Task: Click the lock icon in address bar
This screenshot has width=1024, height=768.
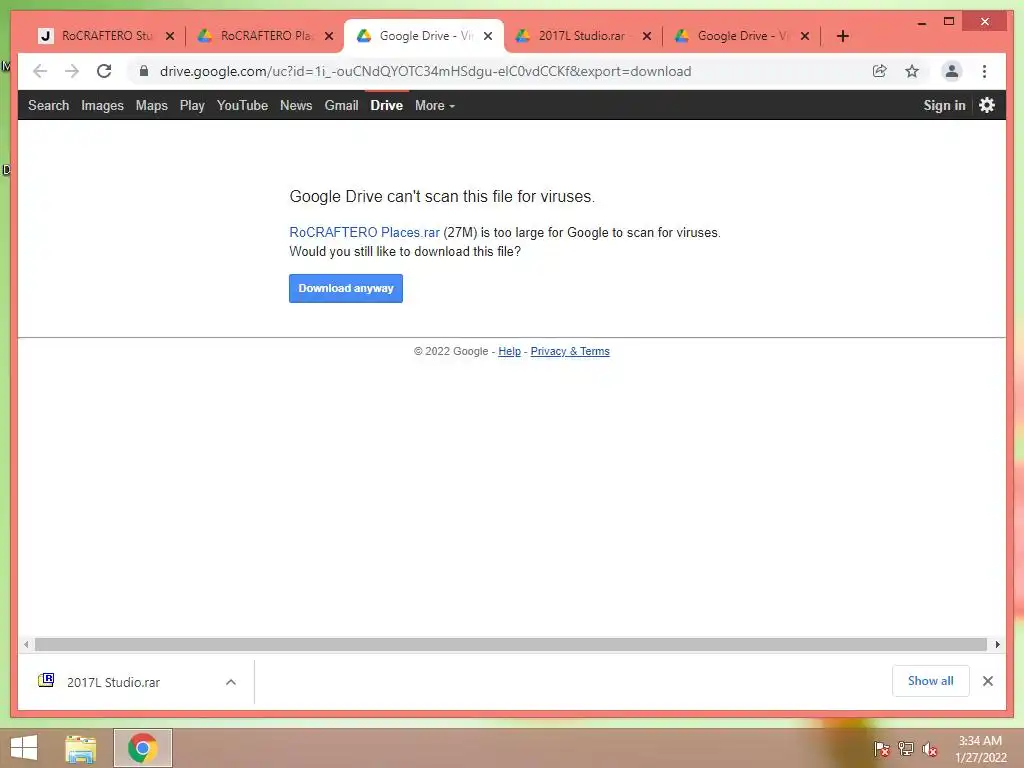Action: (x=144, y=71)
